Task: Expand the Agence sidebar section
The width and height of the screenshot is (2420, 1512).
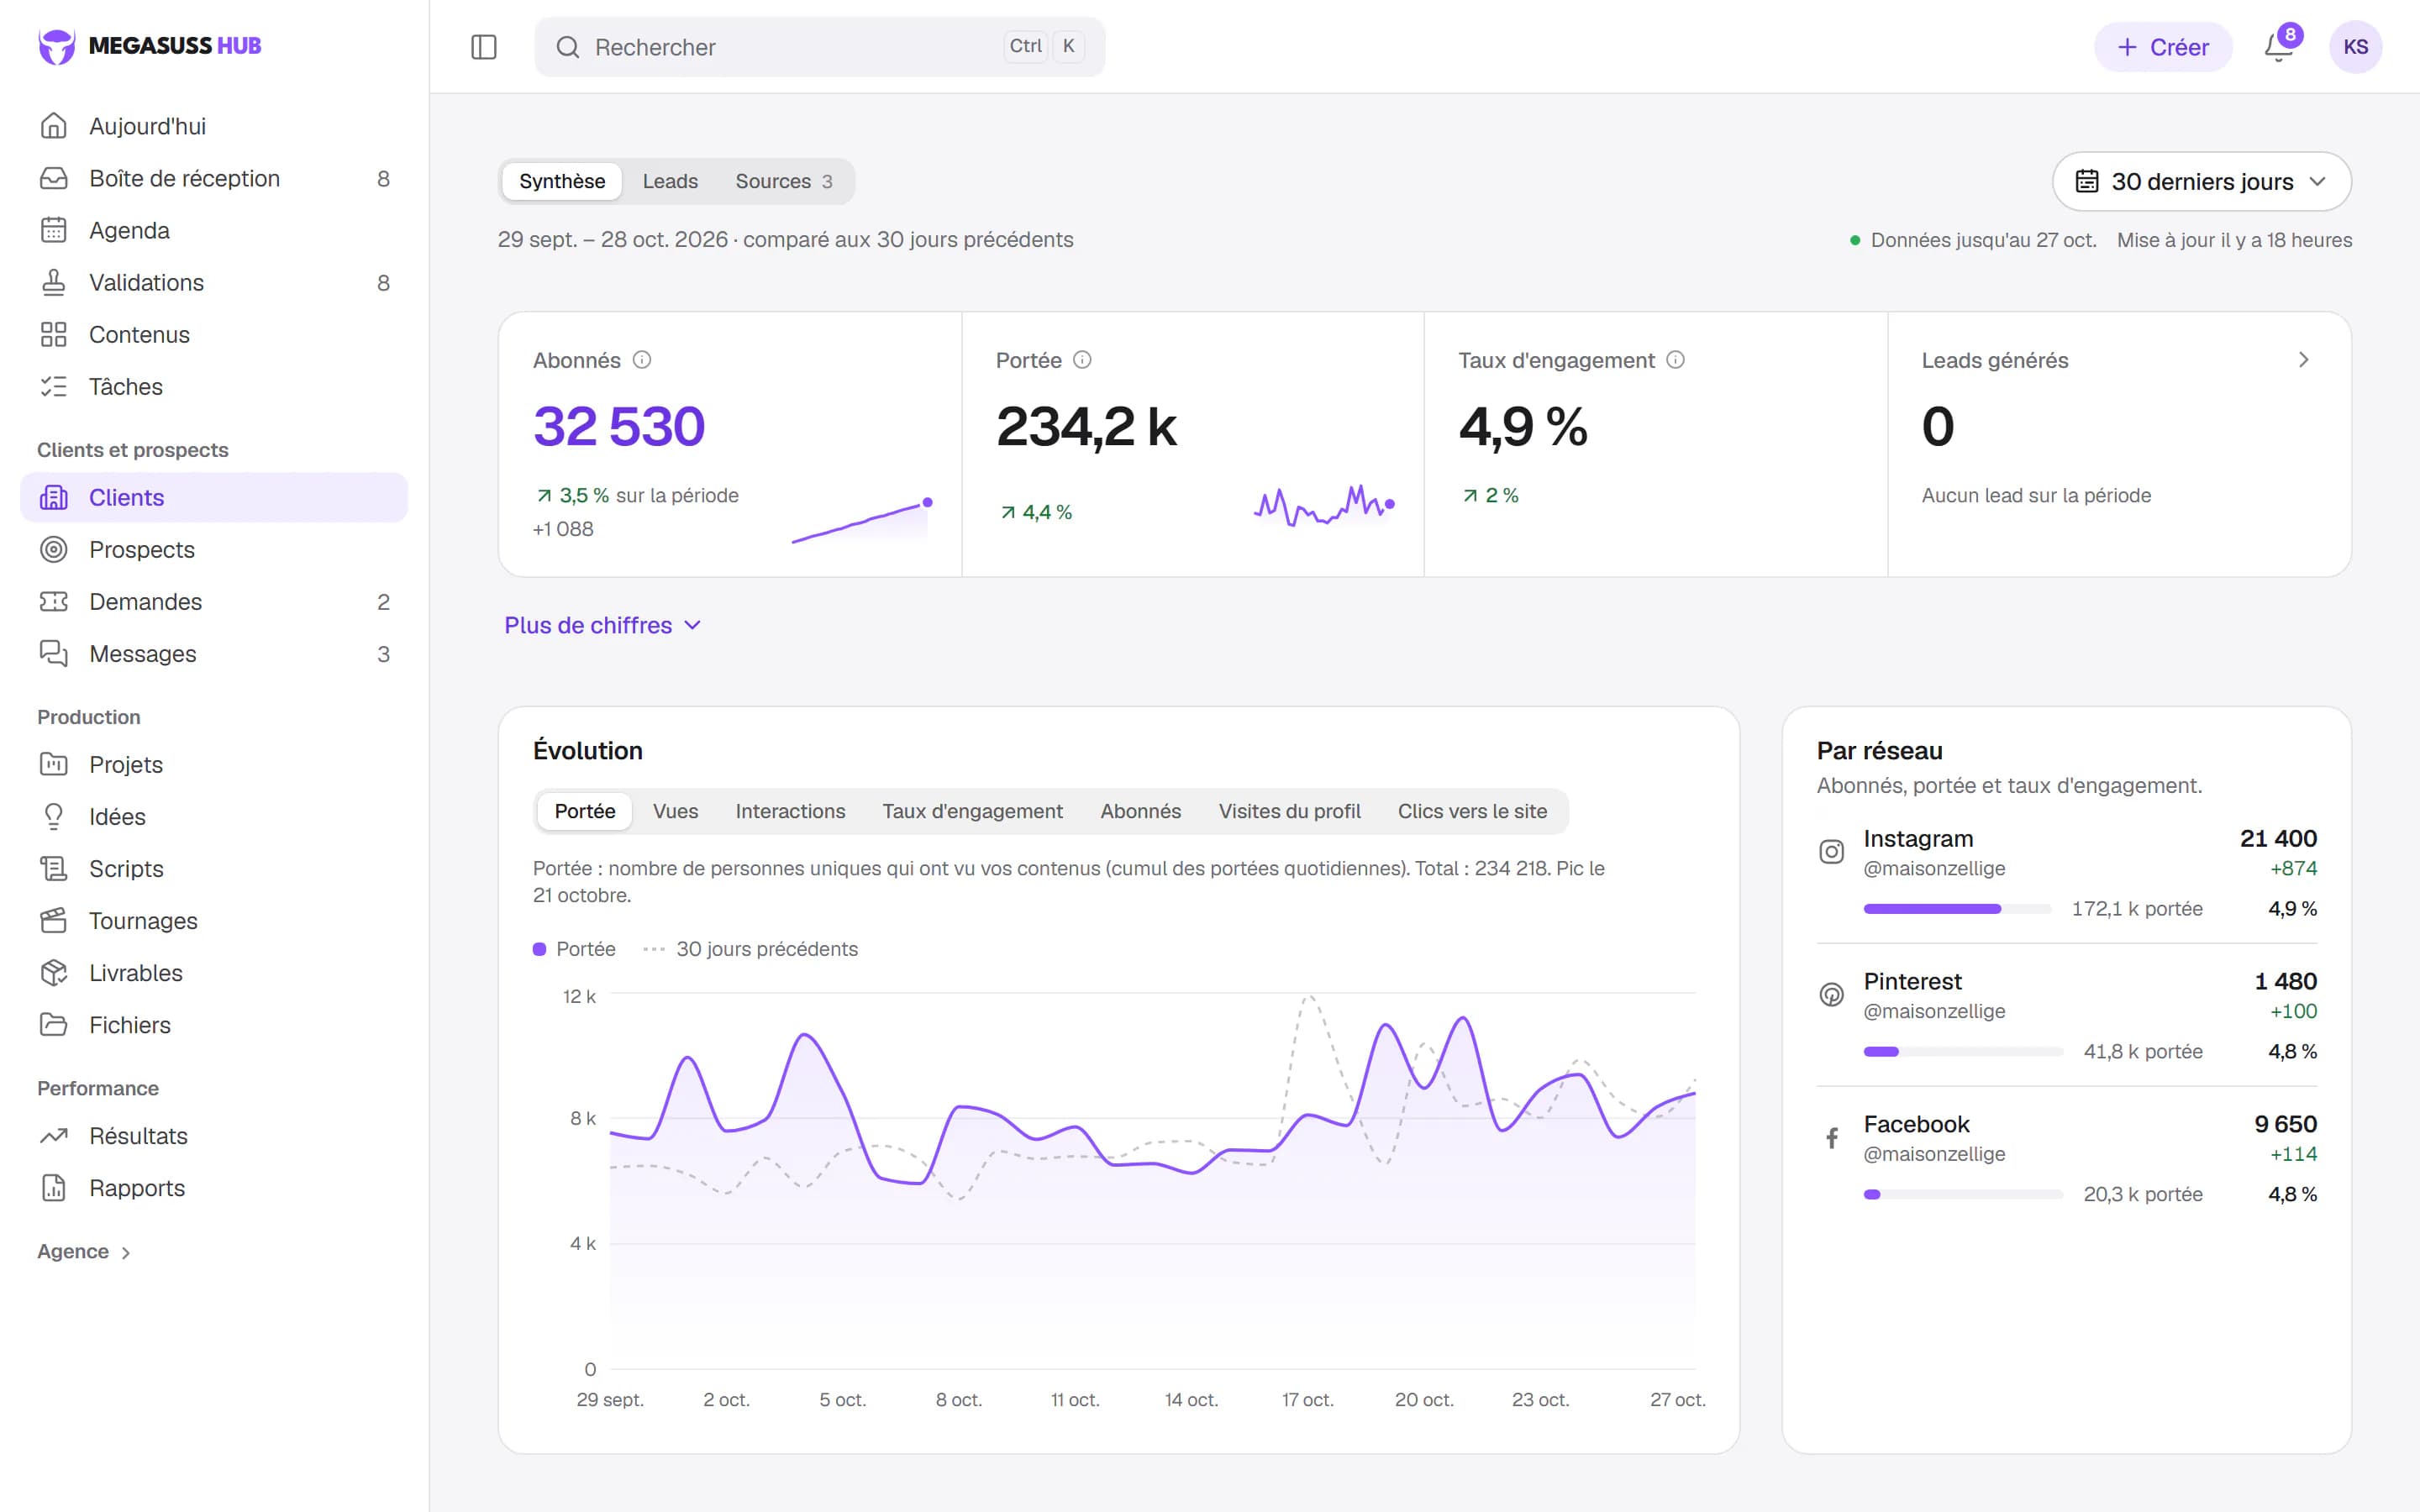Action: pyautogui.click(x=84, y=1251)
